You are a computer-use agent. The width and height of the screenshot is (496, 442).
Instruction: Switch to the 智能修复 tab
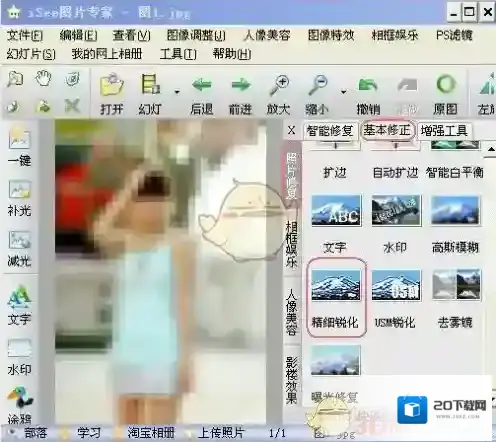tap(330, 131)
